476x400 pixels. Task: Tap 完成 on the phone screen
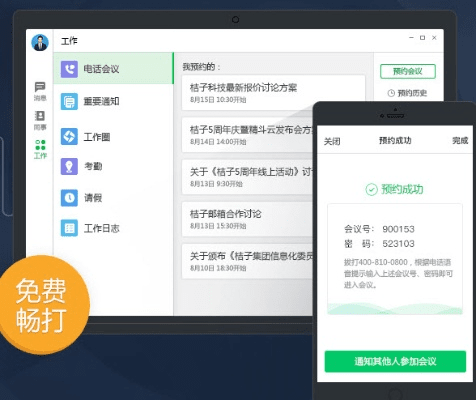[x=460, y=141]
